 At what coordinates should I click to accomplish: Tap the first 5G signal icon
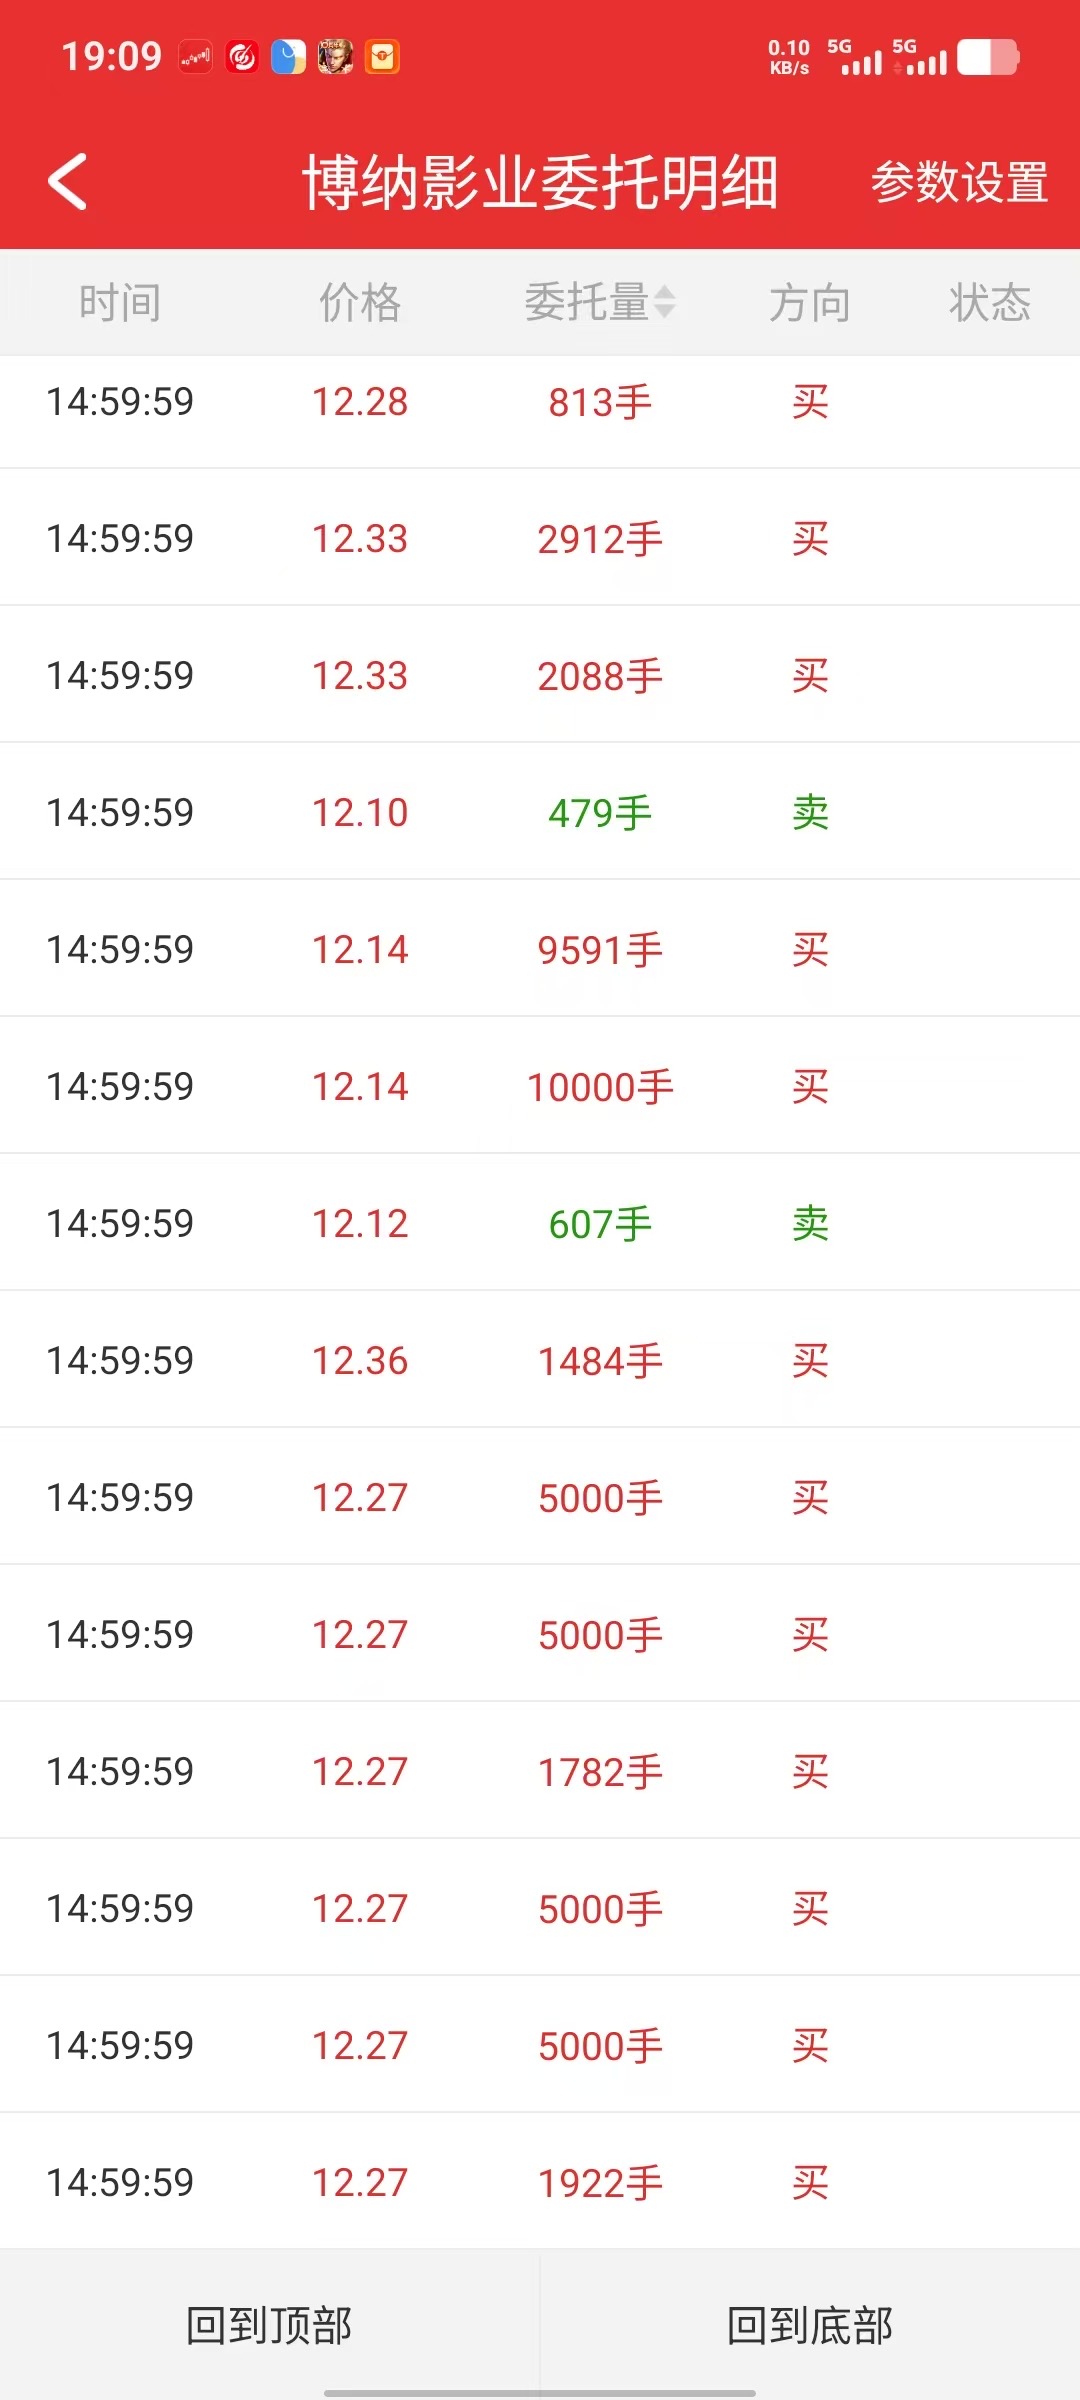pos(856,57)
